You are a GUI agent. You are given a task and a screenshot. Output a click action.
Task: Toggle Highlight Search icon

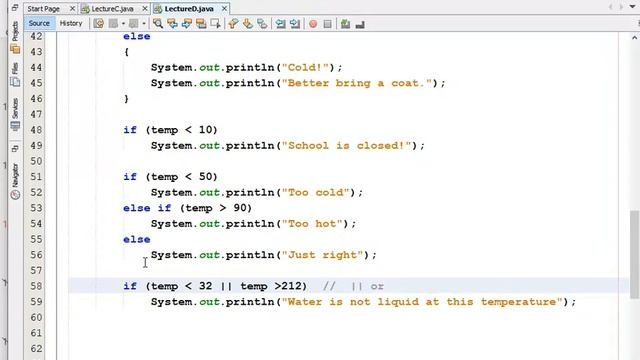point(201,24)
